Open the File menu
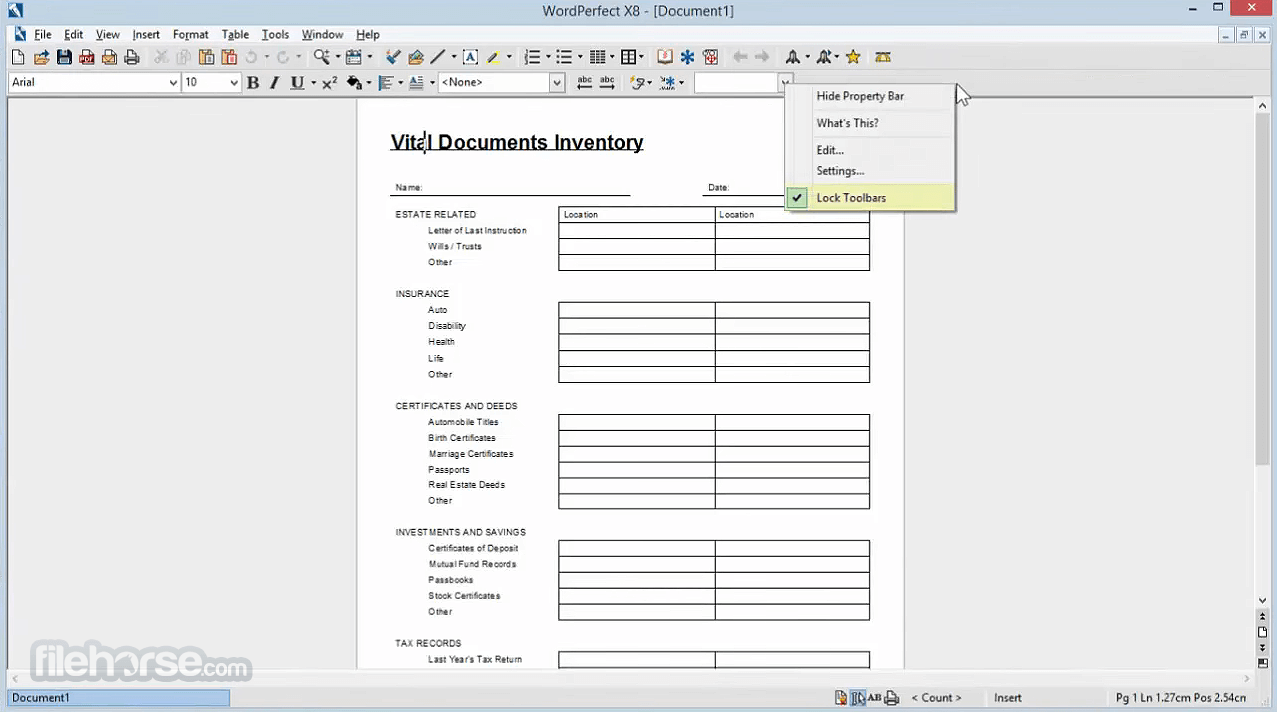Screen dimensions: 1277x712 (x=43, y=34)
